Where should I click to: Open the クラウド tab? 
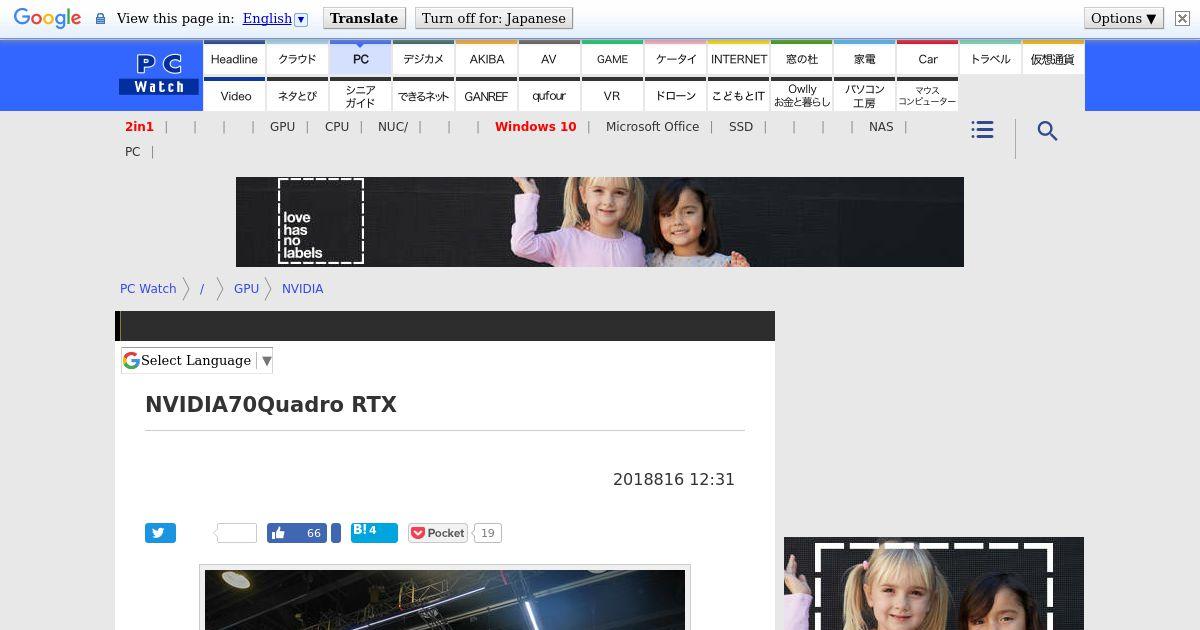point(297,58)
